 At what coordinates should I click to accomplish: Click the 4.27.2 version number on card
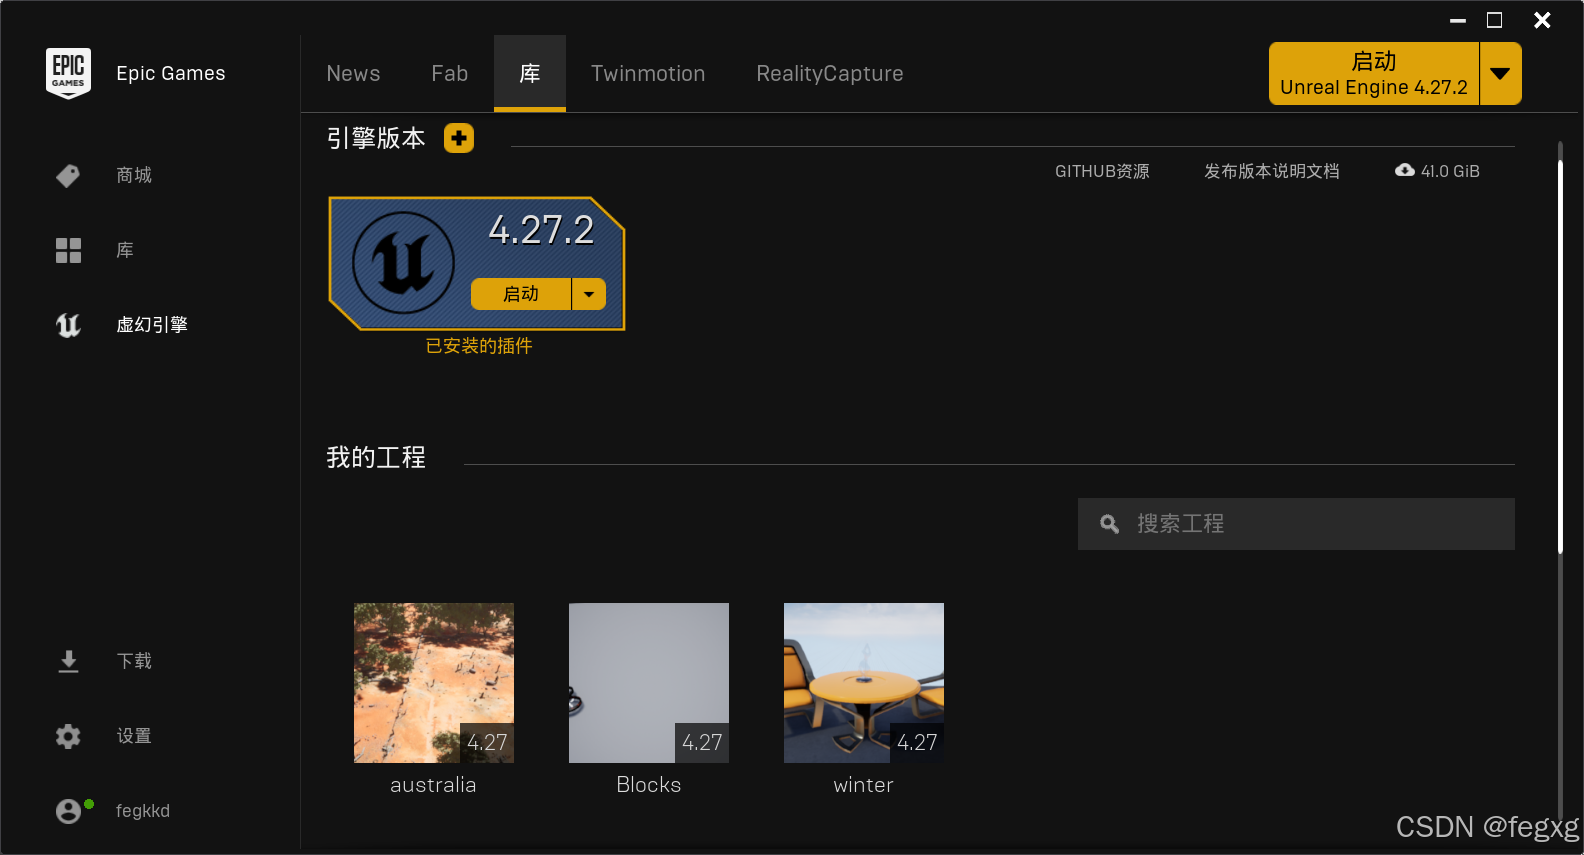(x=541, y=231)
